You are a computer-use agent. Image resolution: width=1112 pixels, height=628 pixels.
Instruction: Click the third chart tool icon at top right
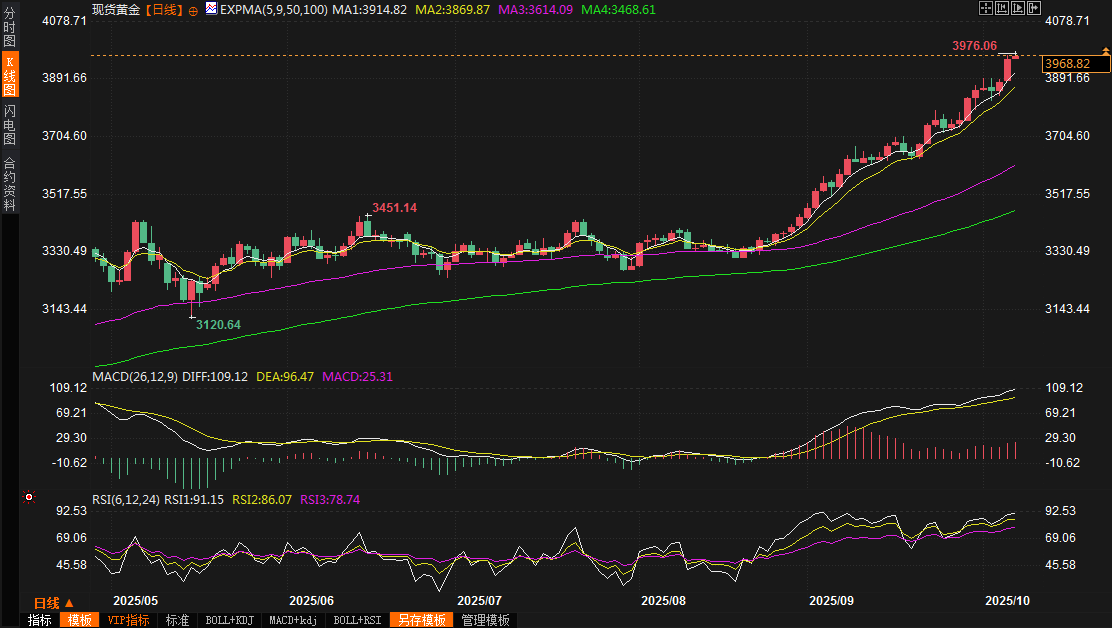1018,8
